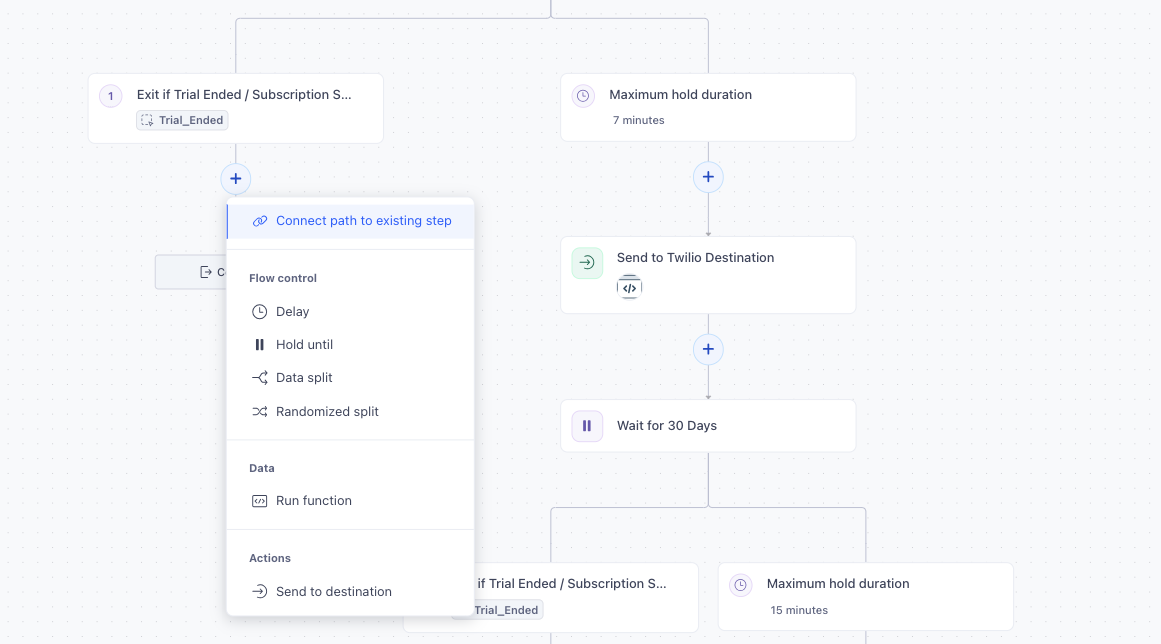Click the clock icon on Maximum hold duration 7 minutes

point(582,95)
